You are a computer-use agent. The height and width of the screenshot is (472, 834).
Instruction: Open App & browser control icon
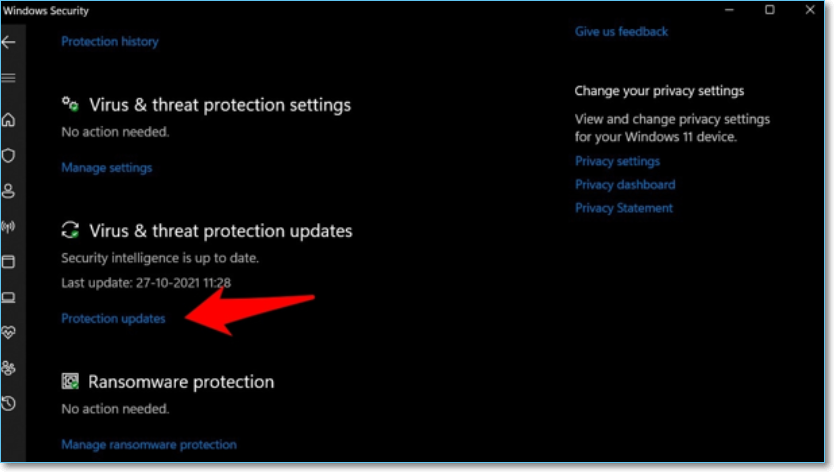pyautogui.click(x=9, y=262)
